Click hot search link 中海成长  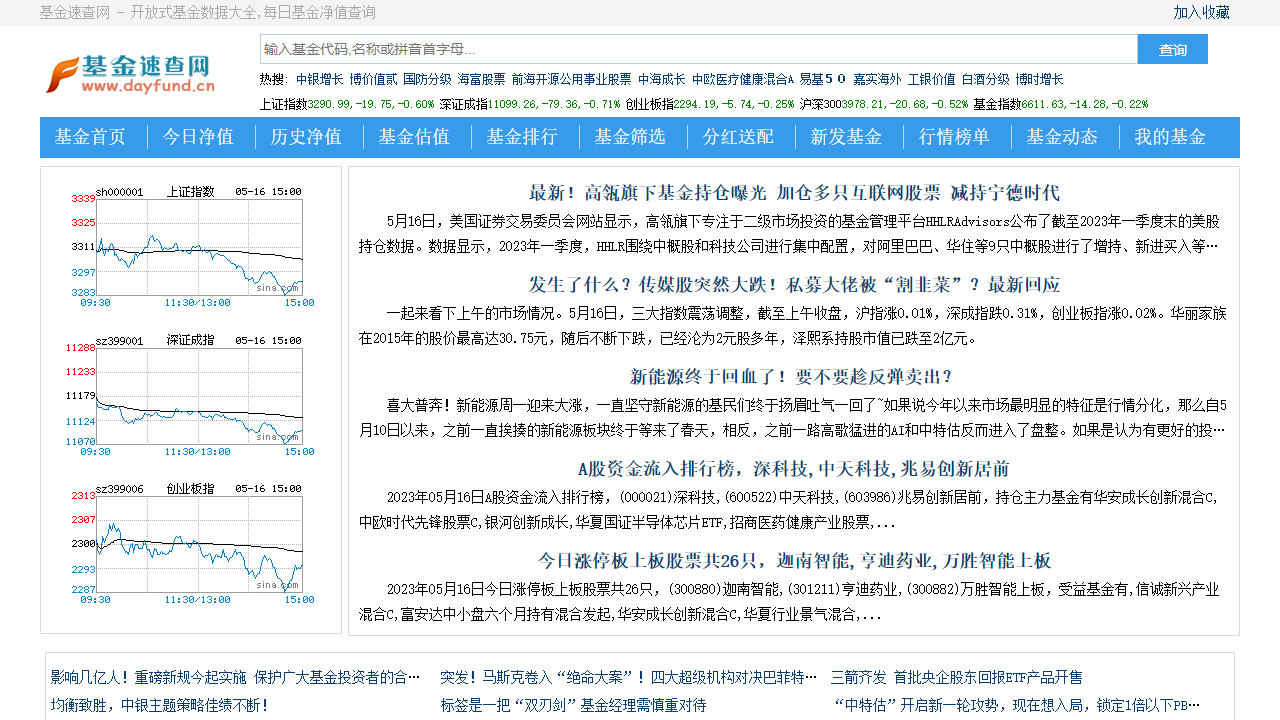tap(662, 79)
